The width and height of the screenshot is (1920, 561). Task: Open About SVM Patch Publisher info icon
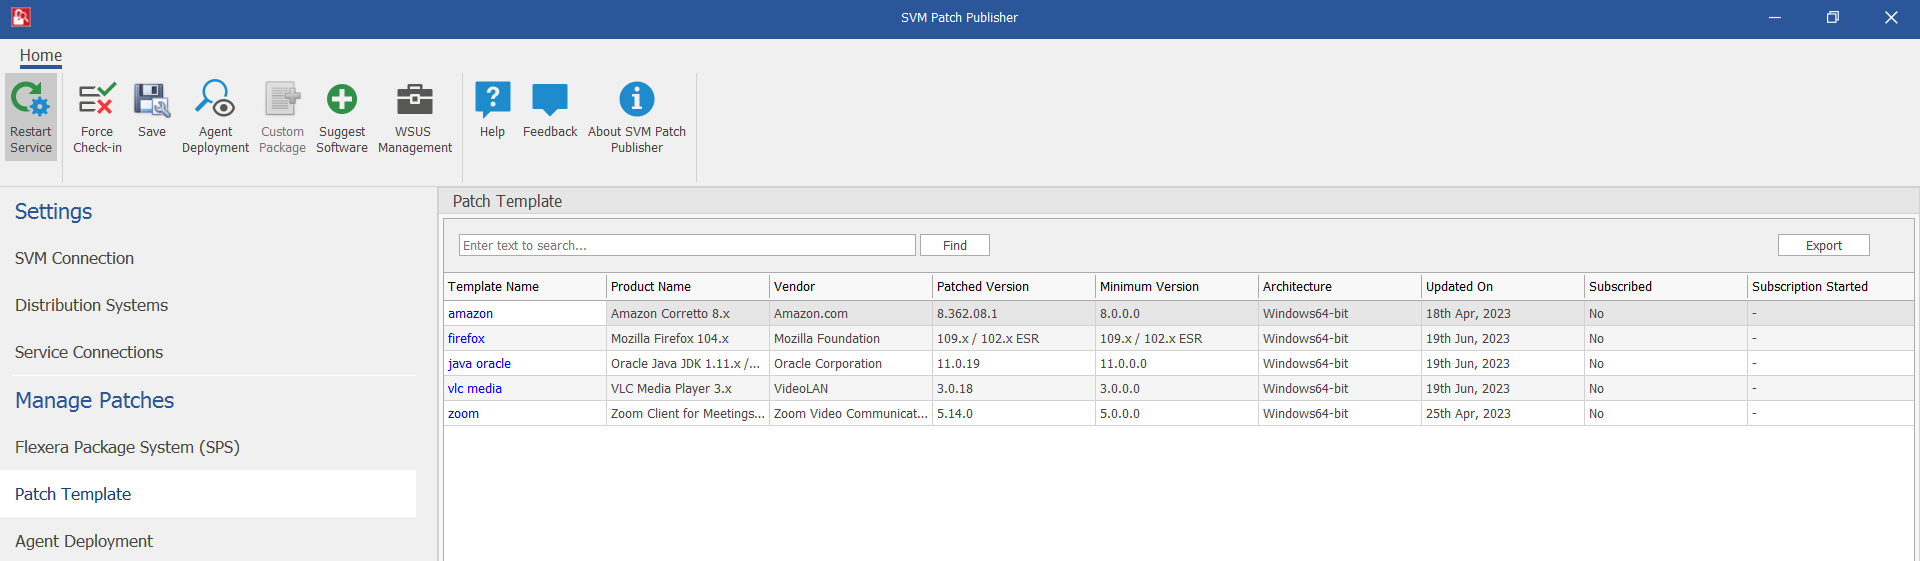(x=637, y=101)
